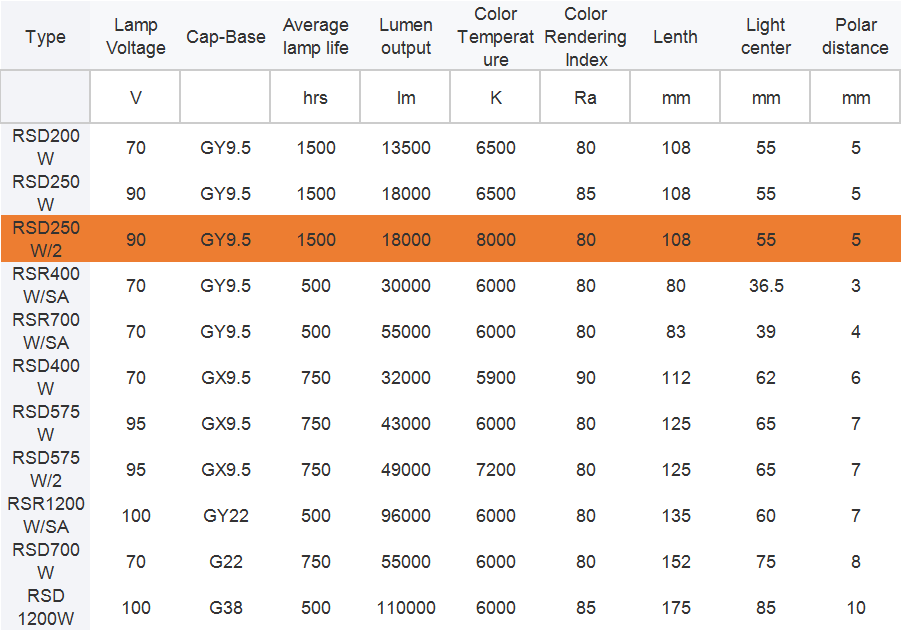Click the V unit cell

click(136, 98)
